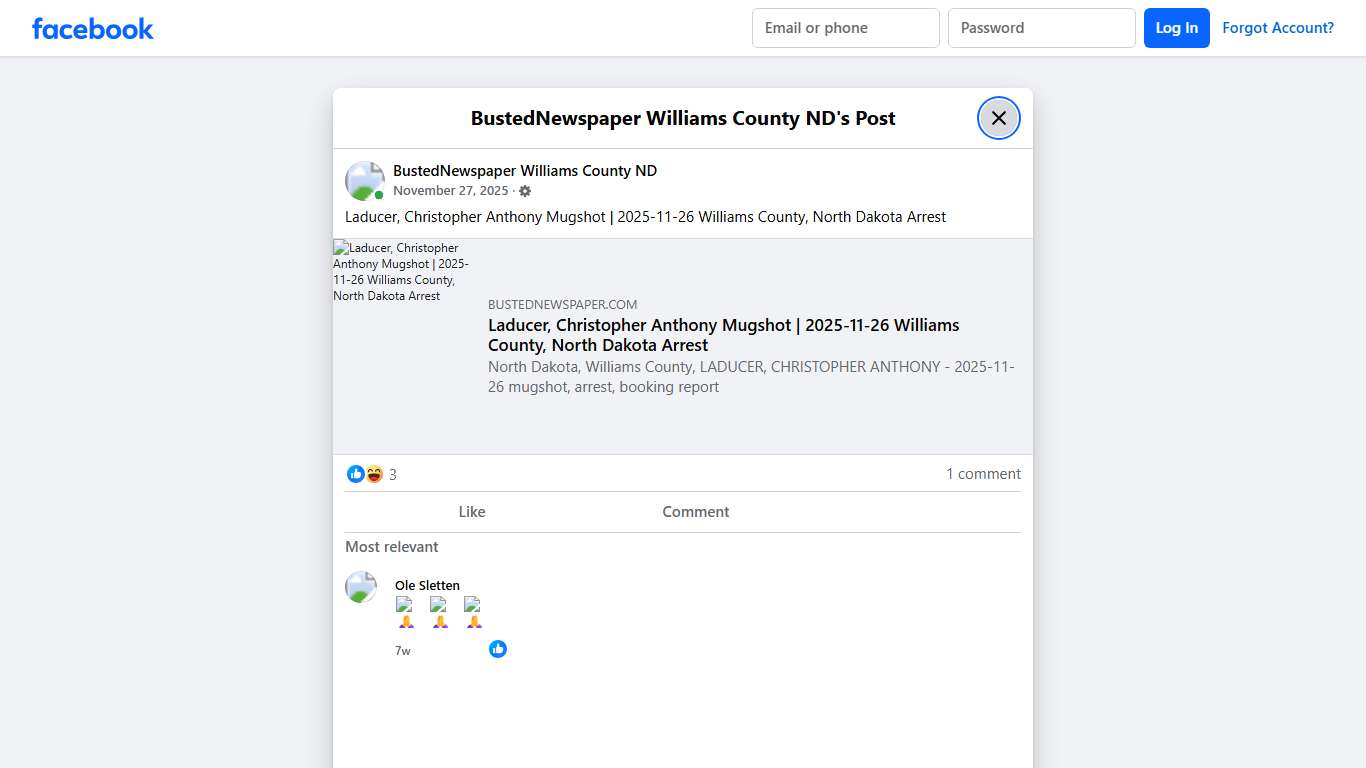This screenshot has width=1366, height=768.
Task: Select the Comment action on the post
Action: tap(696, 511)
